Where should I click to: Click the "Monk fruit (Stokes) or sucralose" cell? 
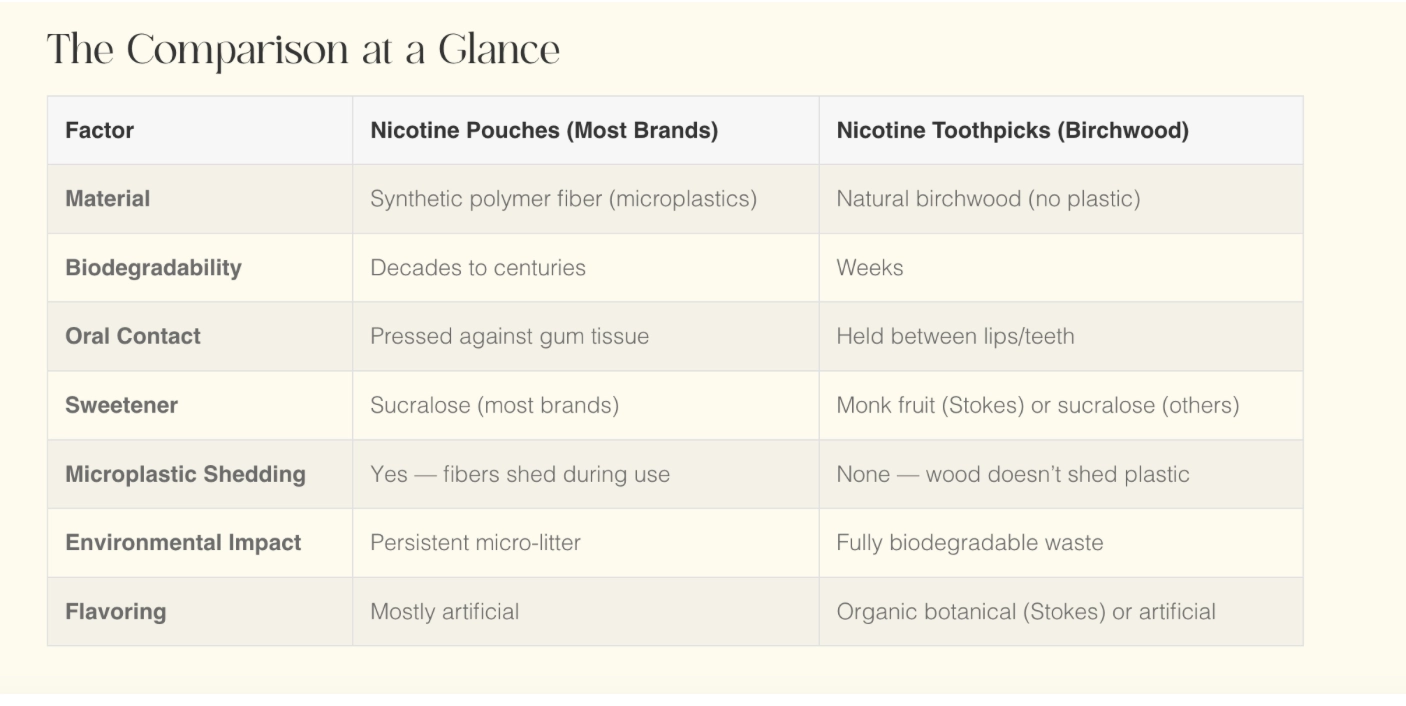pyautogui.click(x=1037, y=405)
